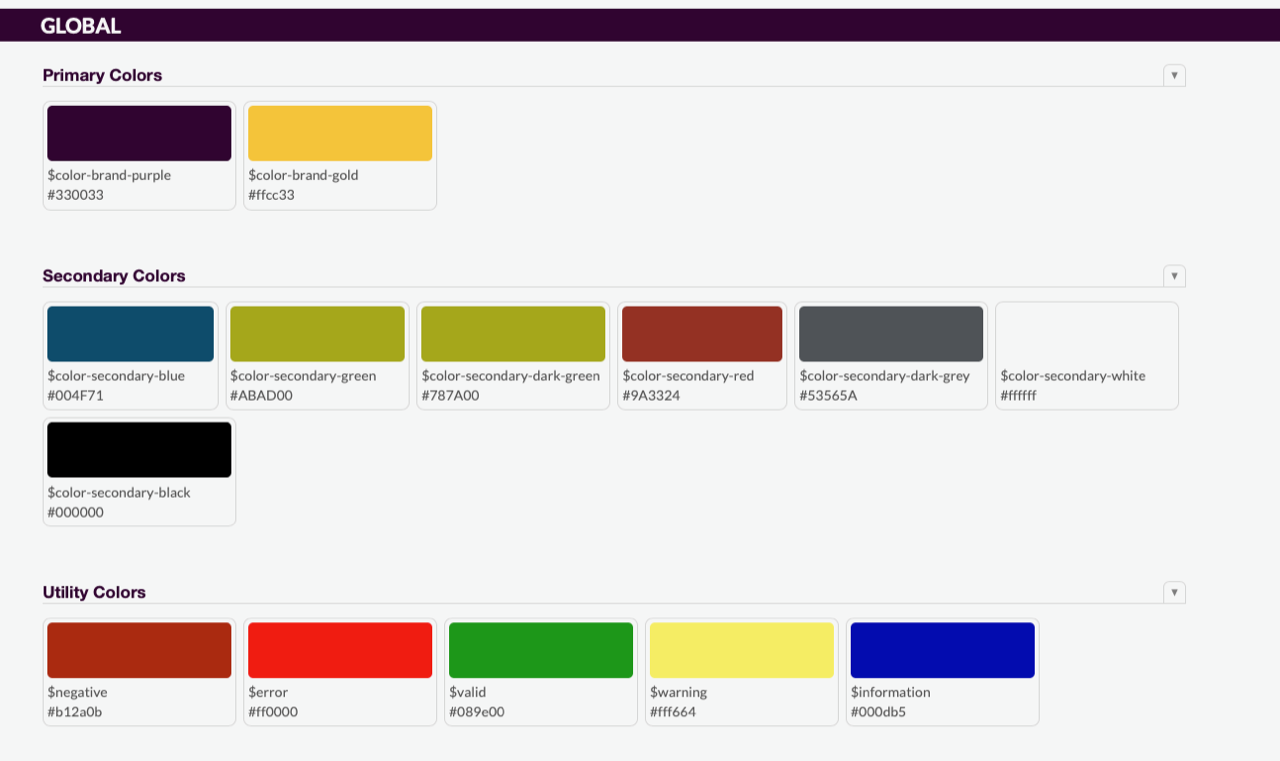Click the $color-secondary-green label
Screen dimensions: 1280x761
[x=303, y=376]
